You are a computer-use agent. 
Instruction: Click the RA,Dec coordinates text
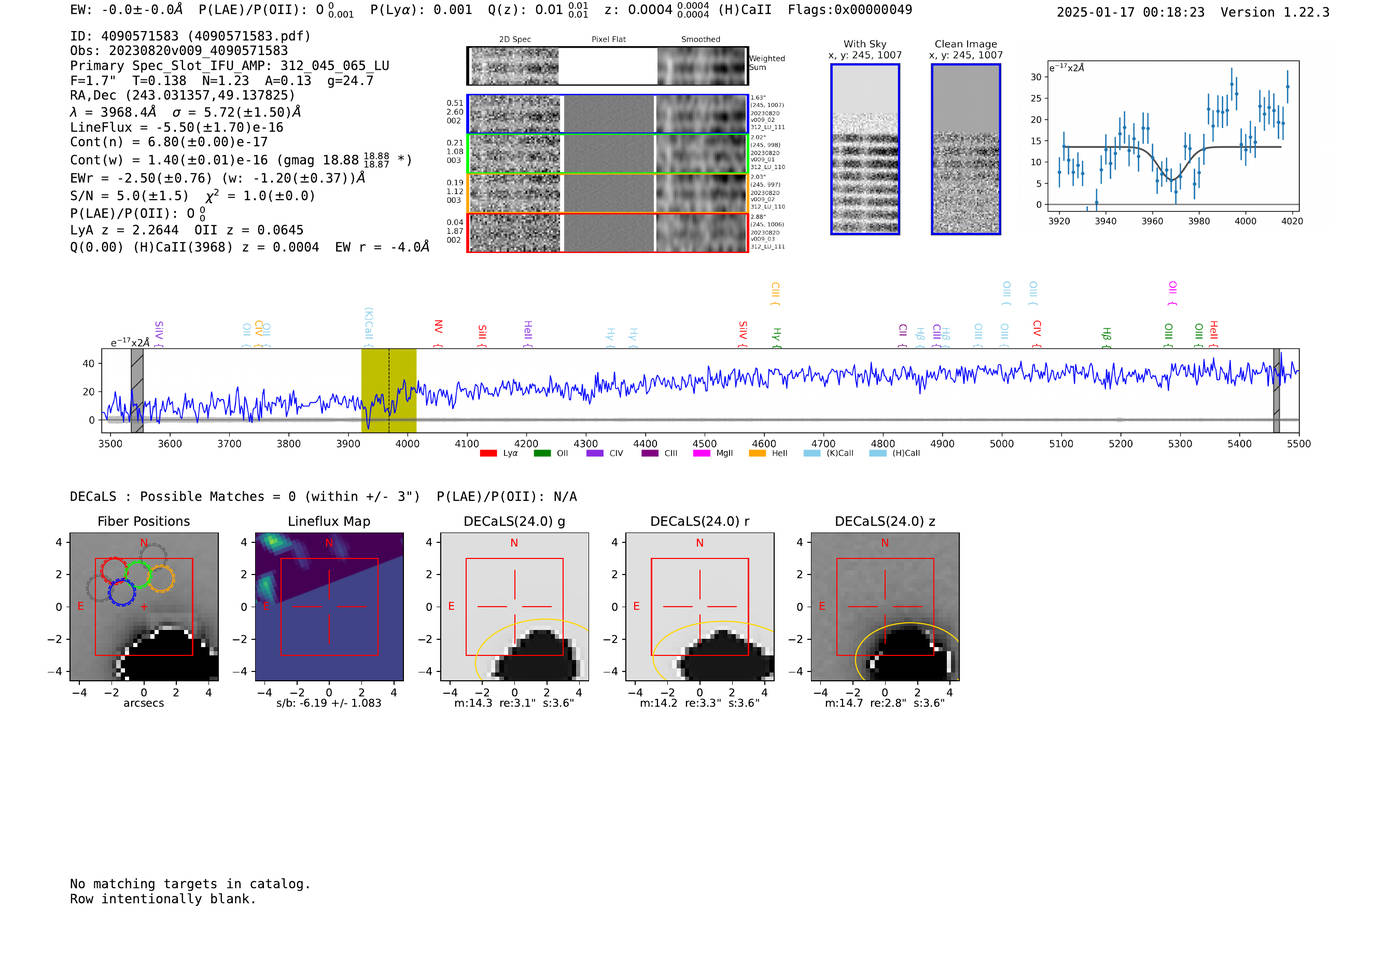(x=183, y=96)
